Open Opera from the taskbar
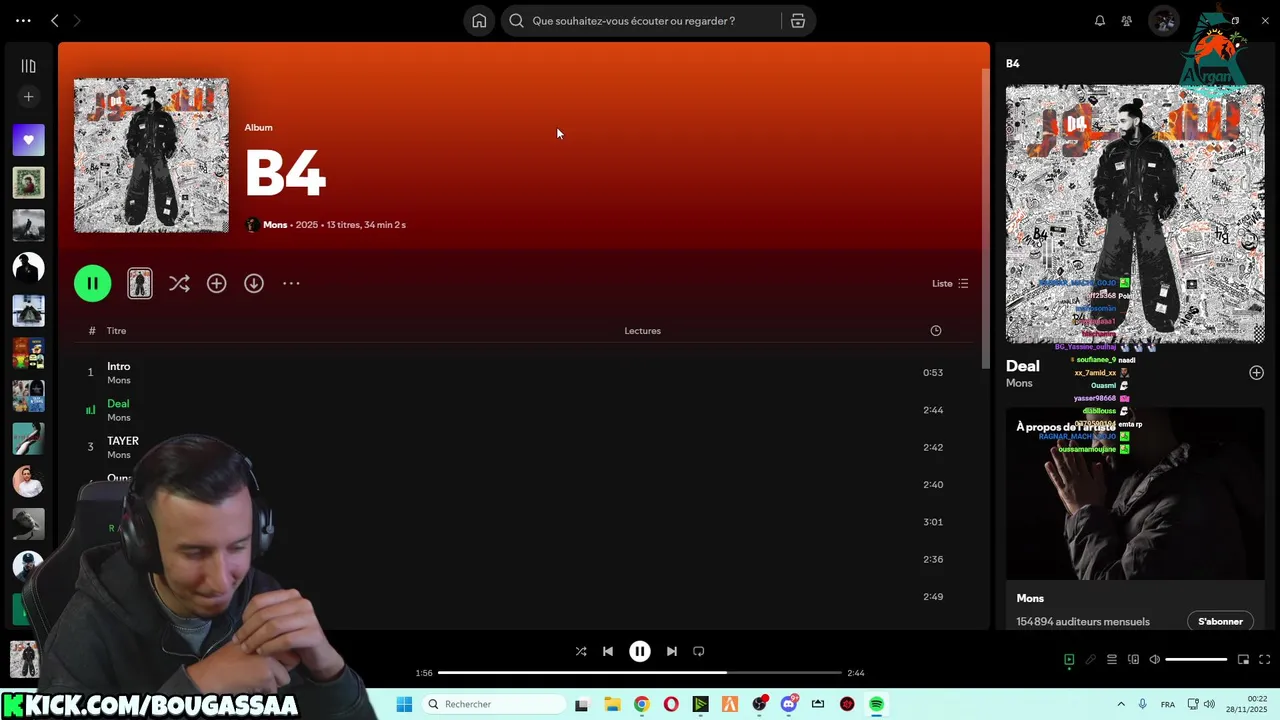The width and height of the screenshot is (1280, 720). [x=671, y=704]
